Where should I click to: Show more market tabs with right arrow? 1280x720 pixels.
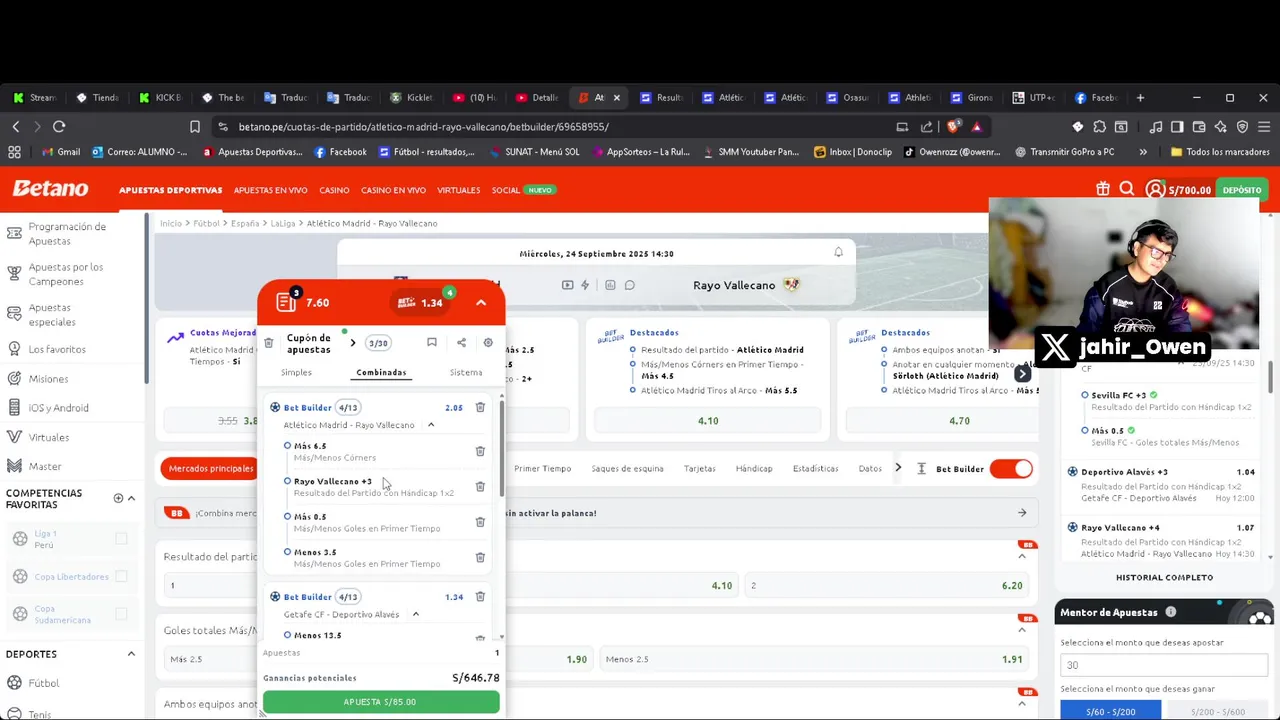pos(897,468)
